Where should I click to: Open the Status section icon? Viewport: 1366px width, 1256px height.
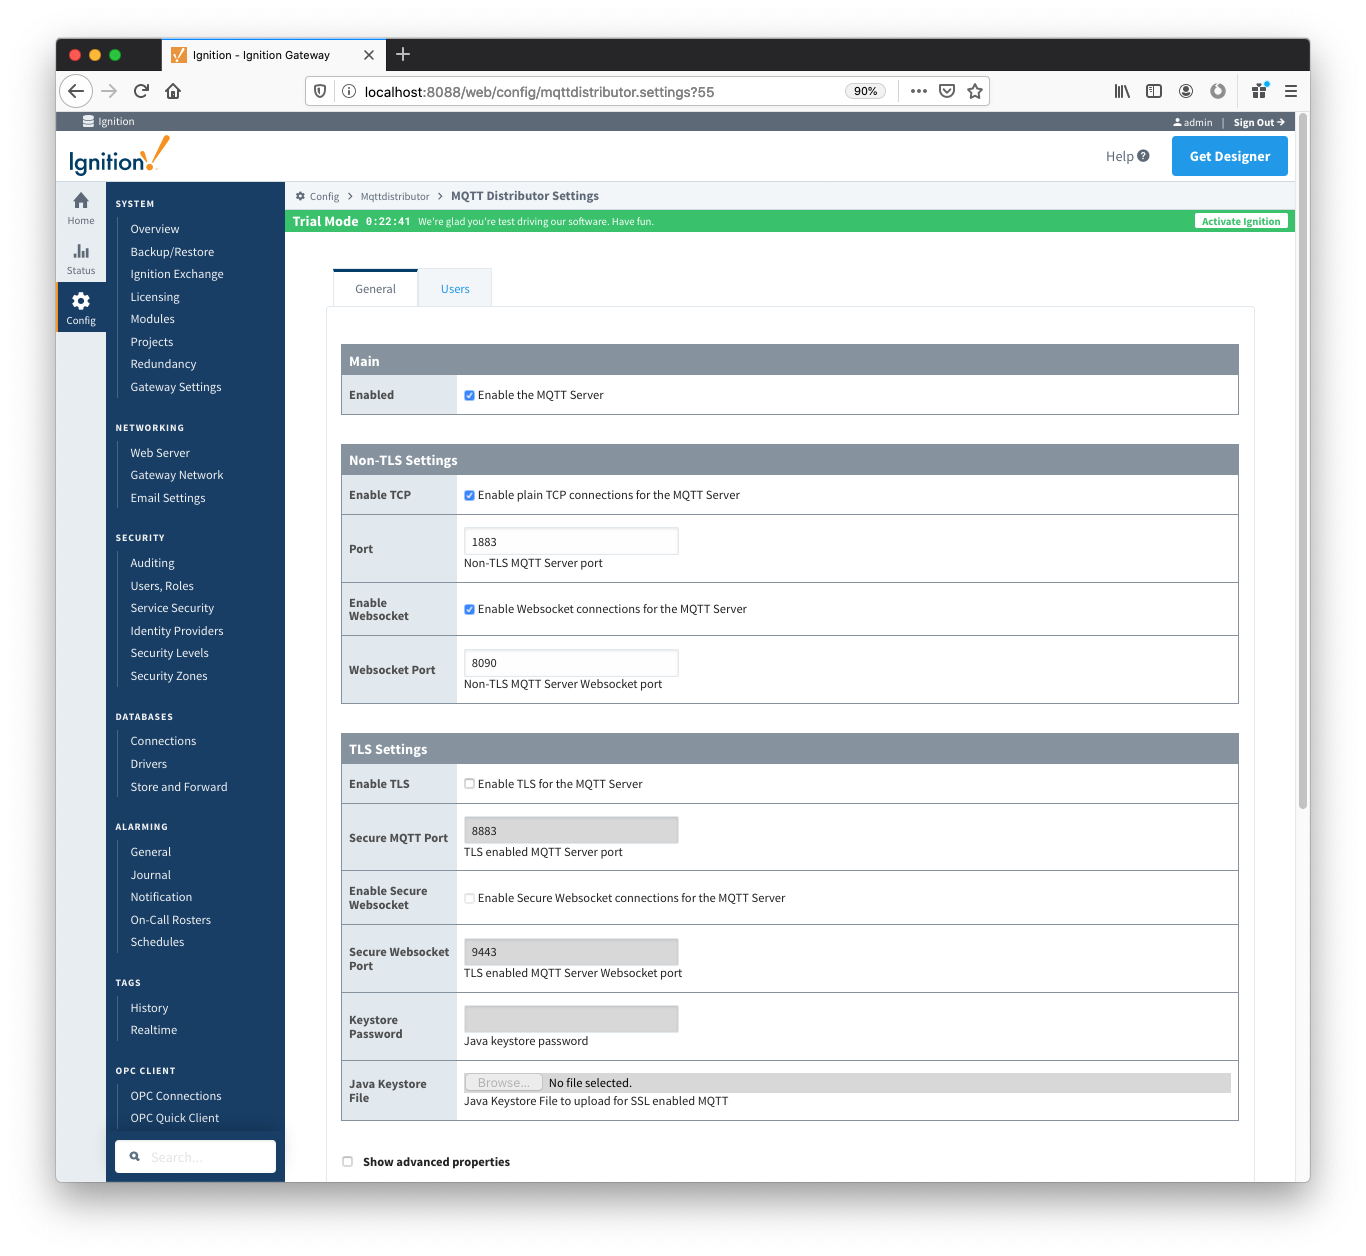[x=81, y=251]
